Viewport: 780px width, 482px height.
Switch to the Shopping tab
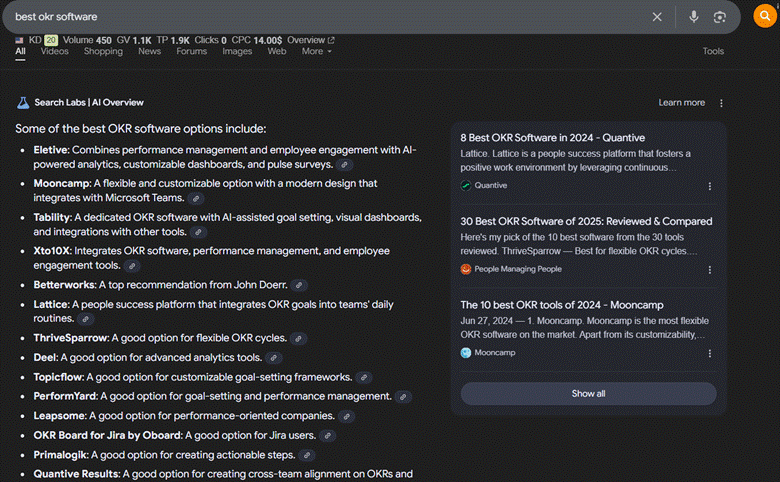point(103,51)
